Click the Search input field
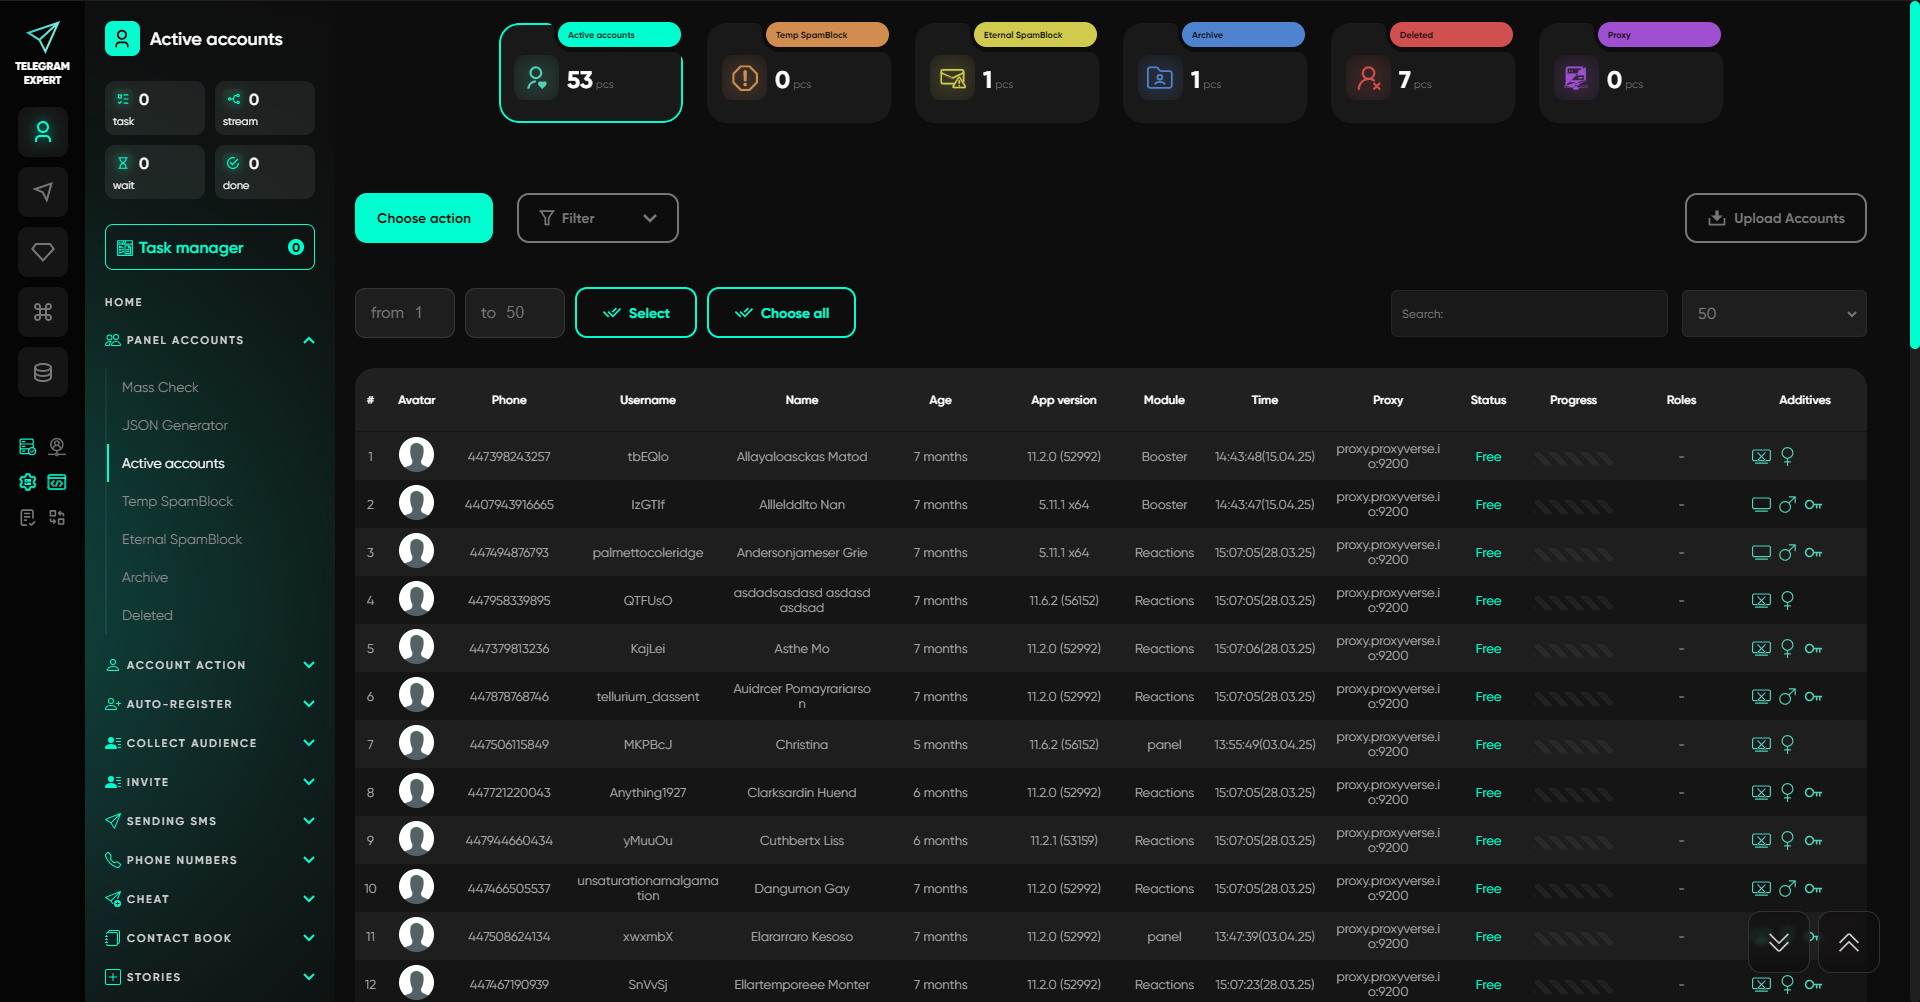 [1528, 314]
